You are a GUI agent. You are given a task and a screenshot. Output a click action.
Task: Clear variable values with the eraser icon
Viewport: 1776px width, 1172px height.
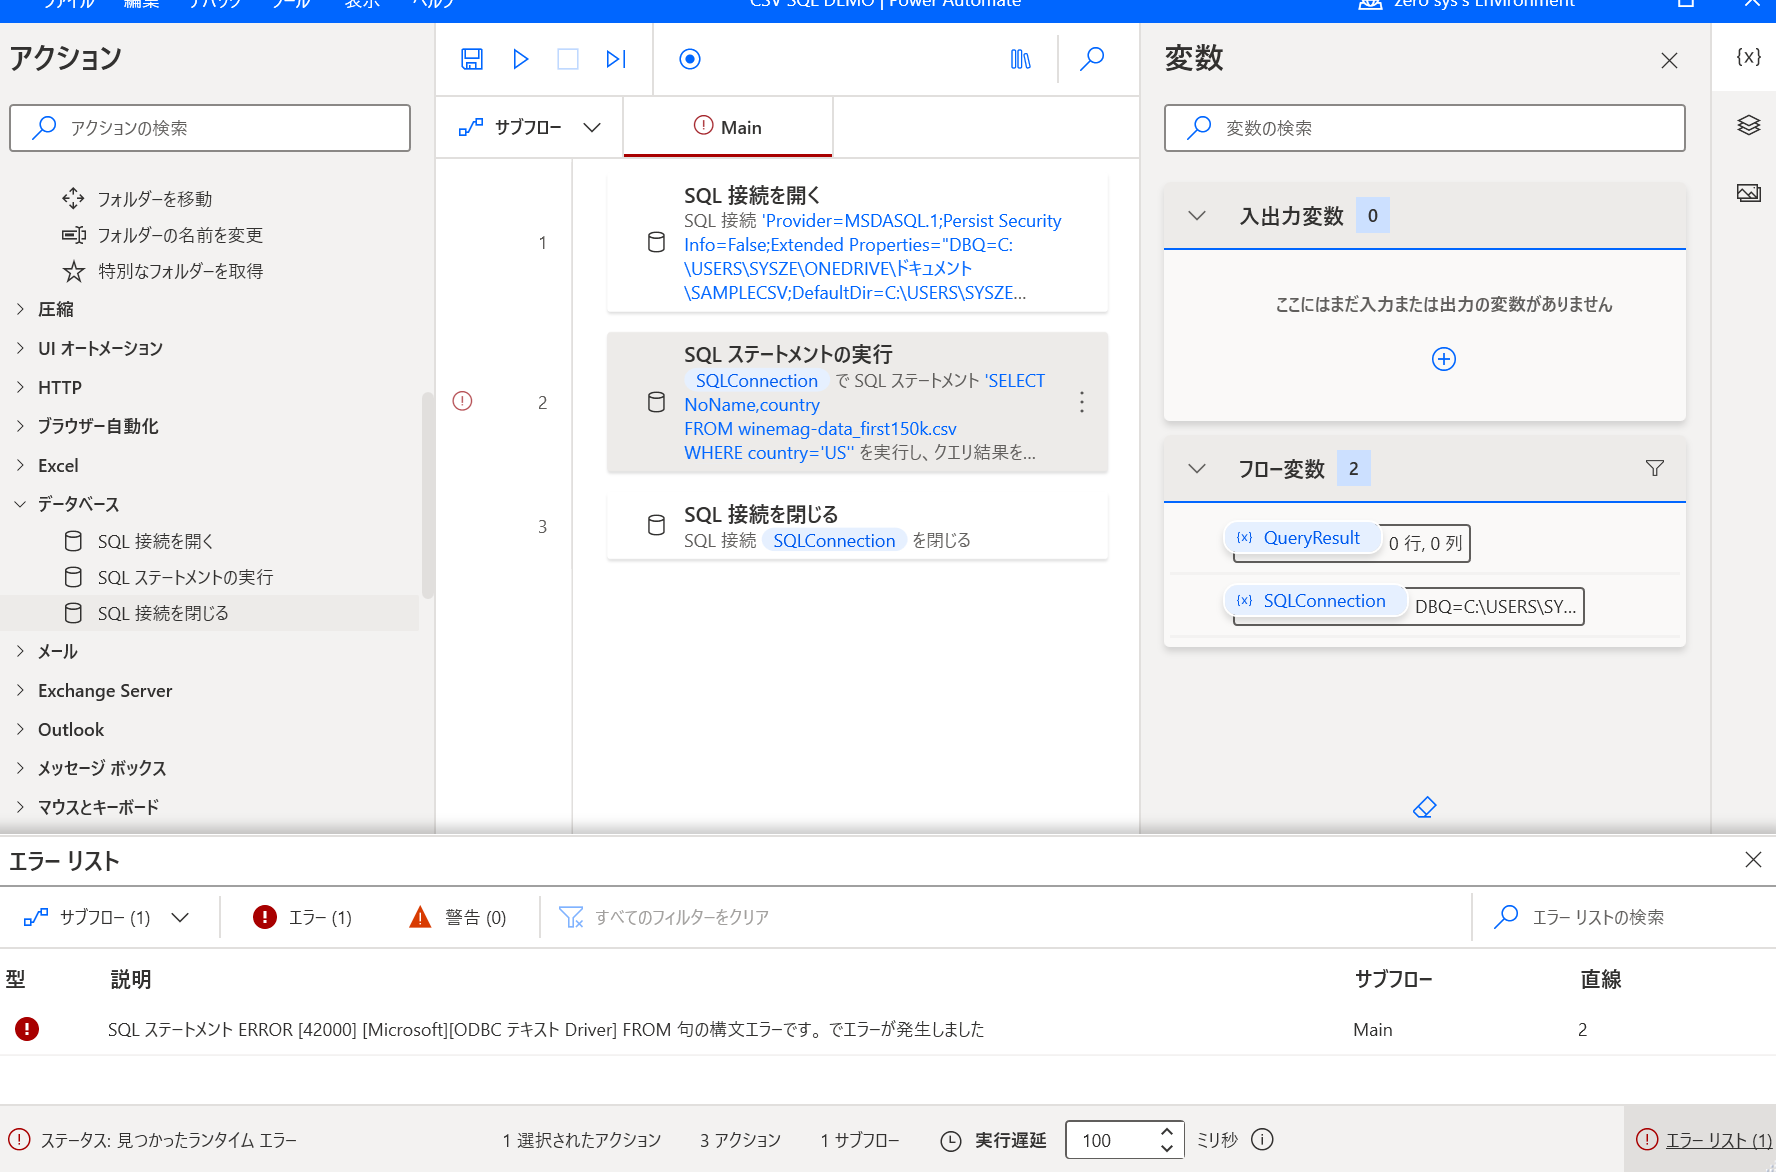pos(1425,807)
